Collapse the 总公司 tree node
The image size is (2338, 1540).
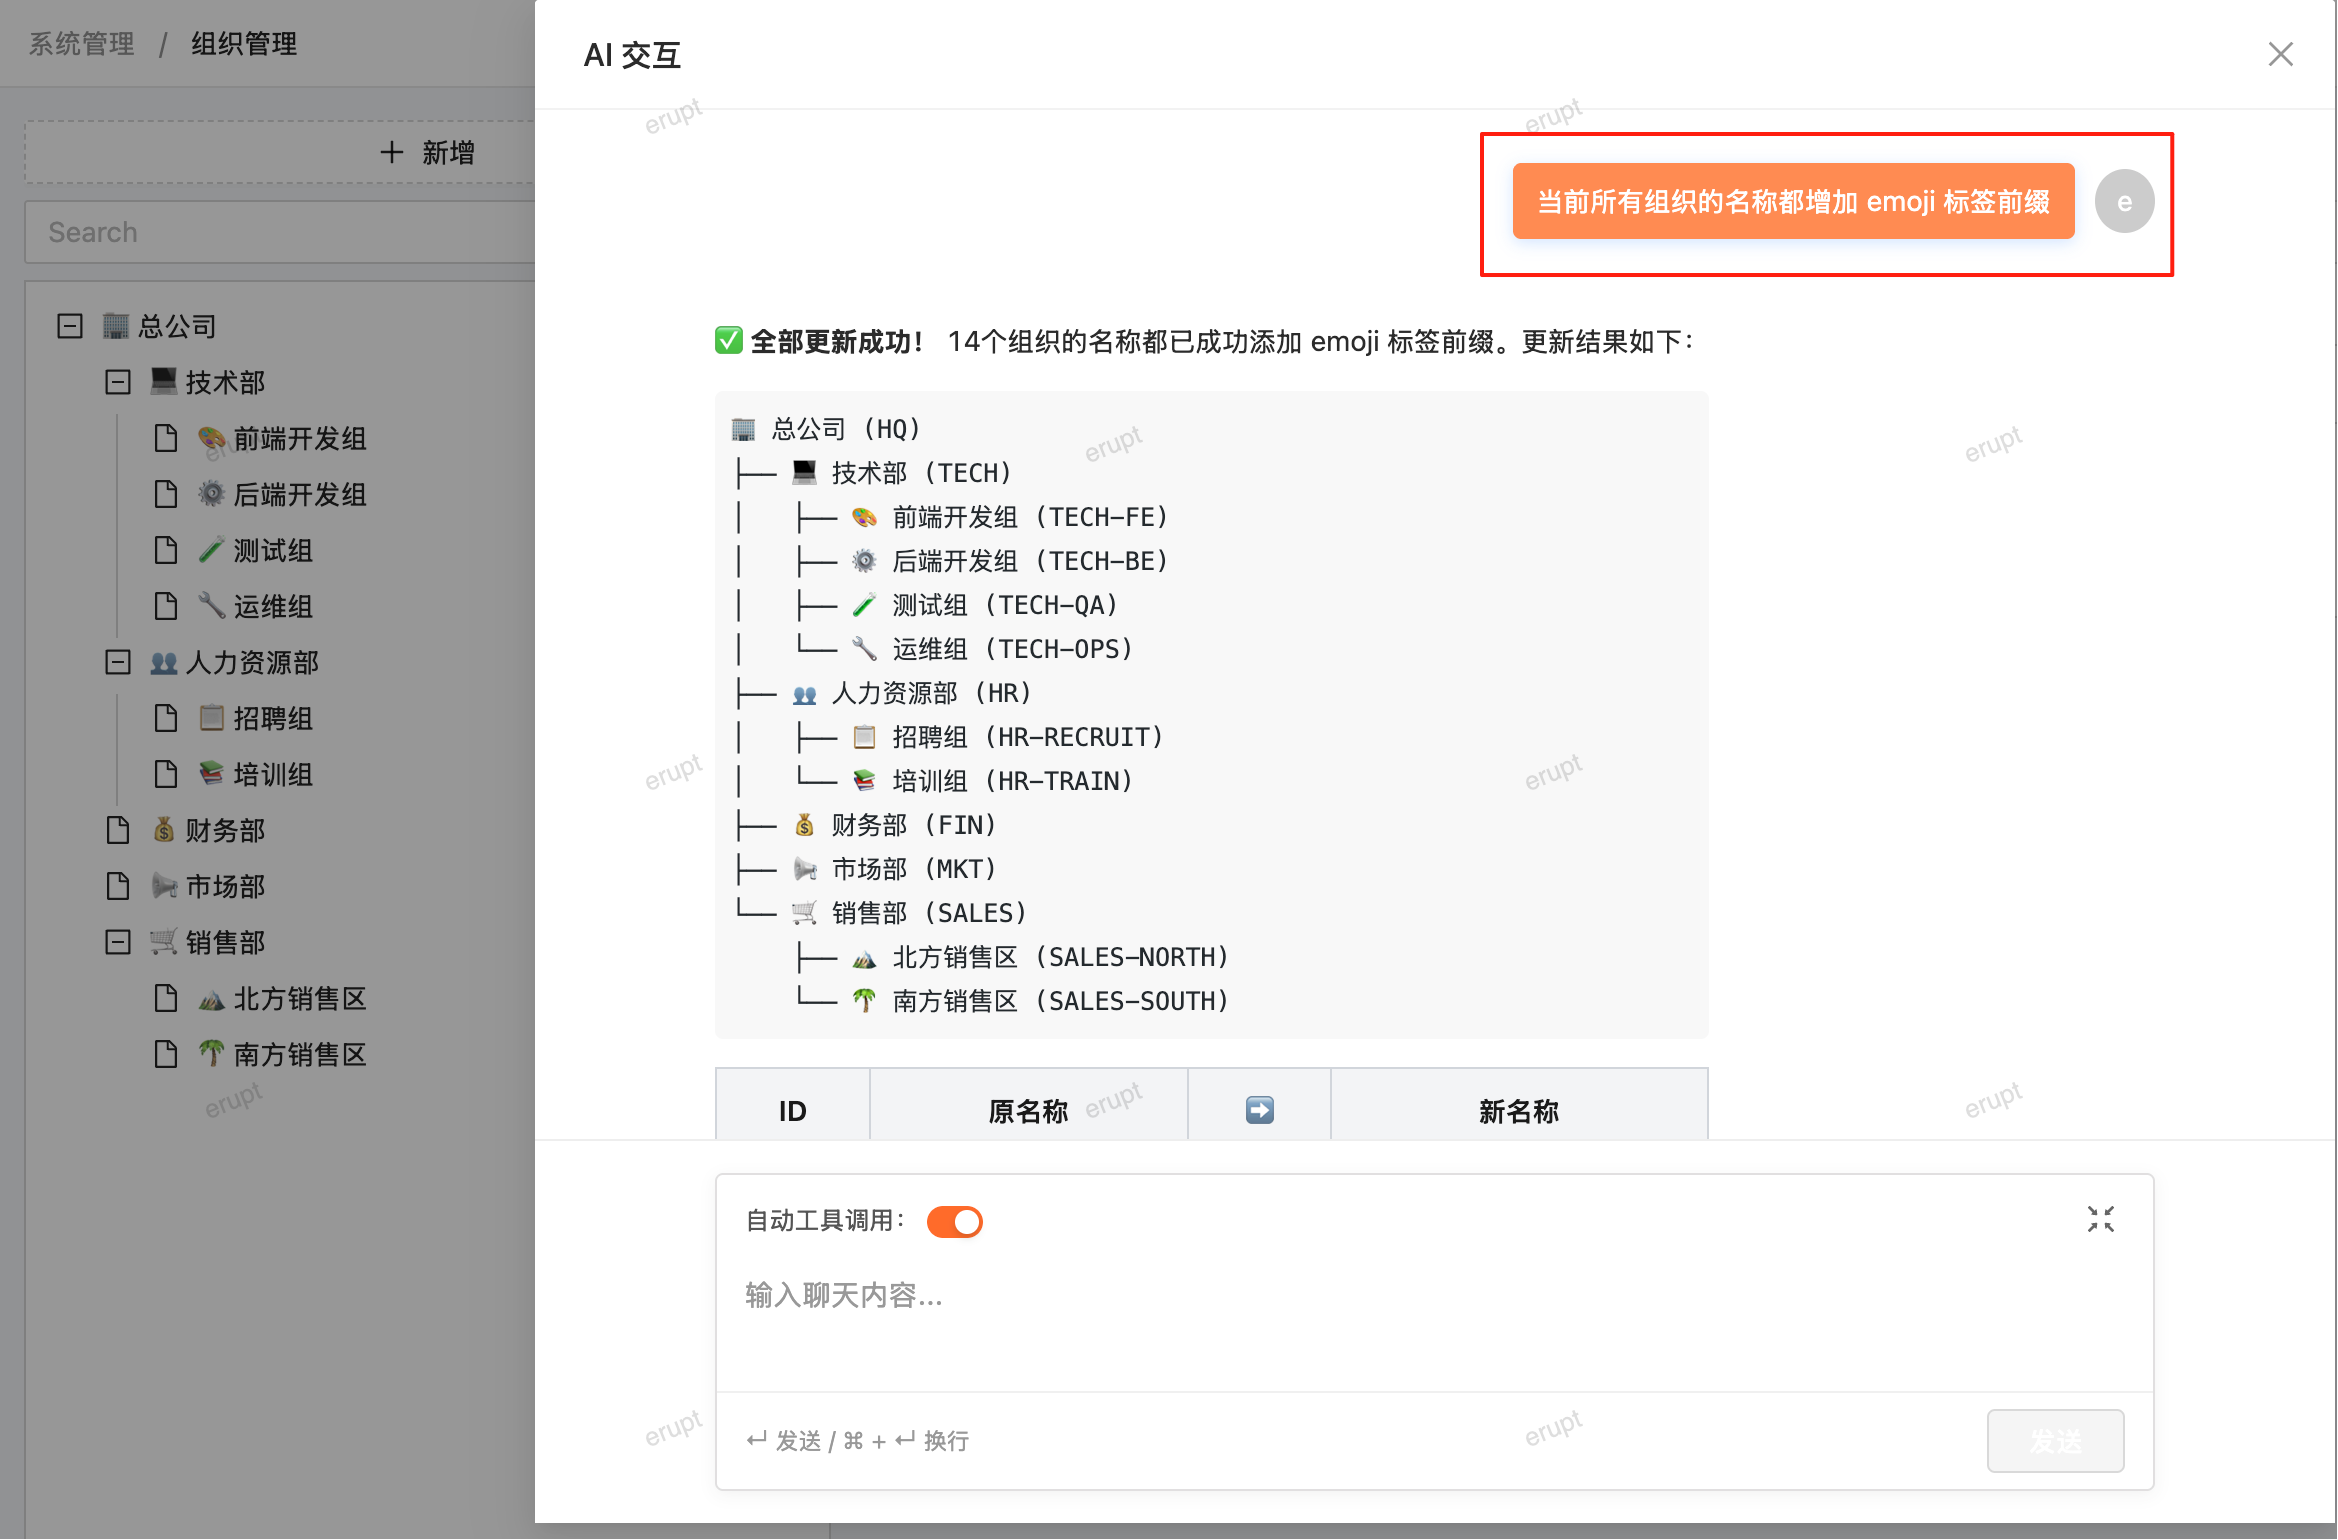tap(70, 326)
